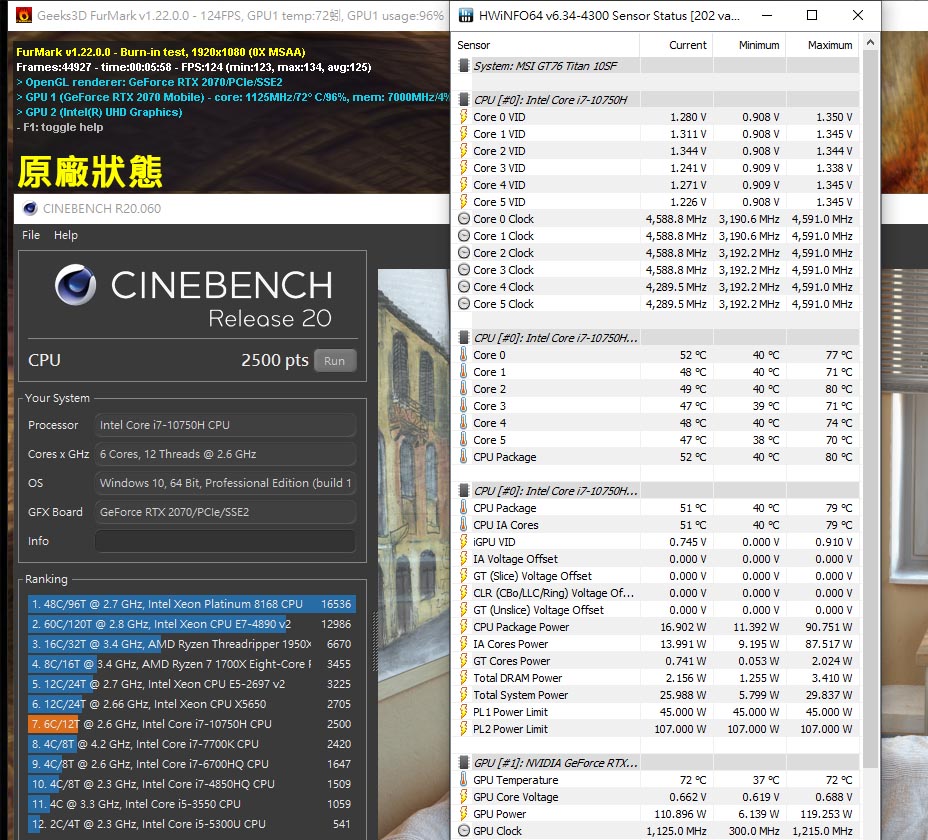Click the Core 0 VID voltage bolt icon
Viewport: 928px width, 840px height.
click(x=464, y=117)
